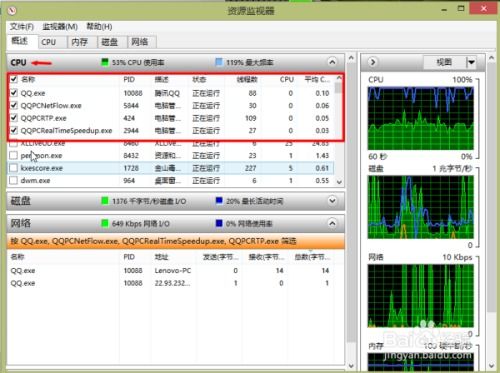Click the CPU usage graph
The image size is (500, 373).
click(x=421, y=118)
